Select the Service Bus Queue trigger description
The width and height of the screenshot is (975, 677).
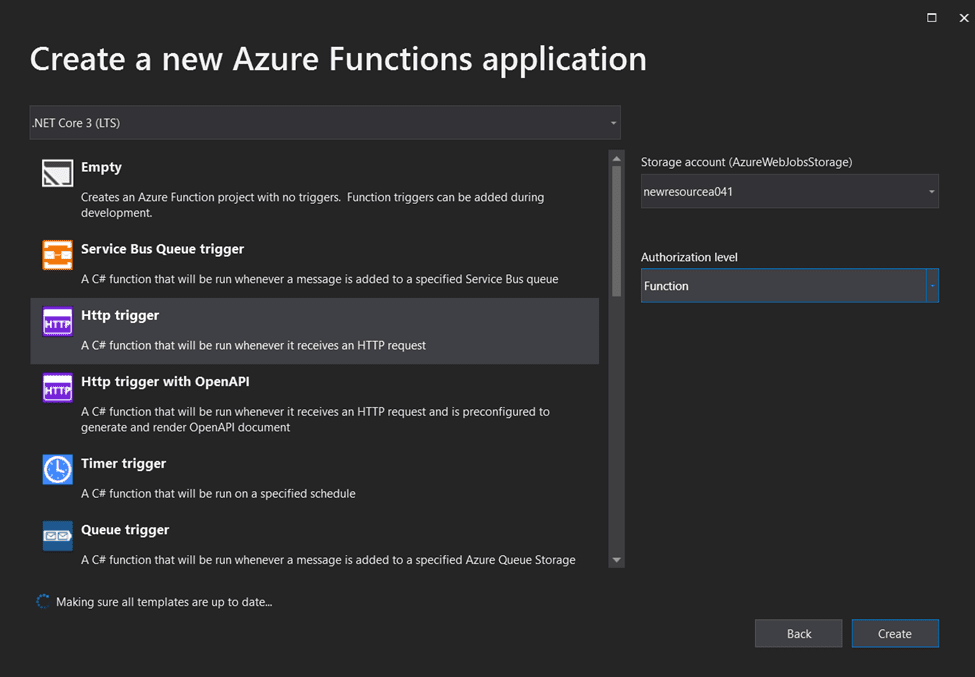tap(319, 279)
